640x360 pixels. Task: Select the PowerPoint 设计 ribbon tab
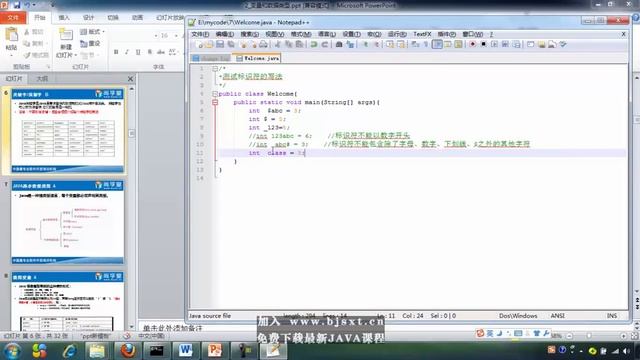pos(89,18)
